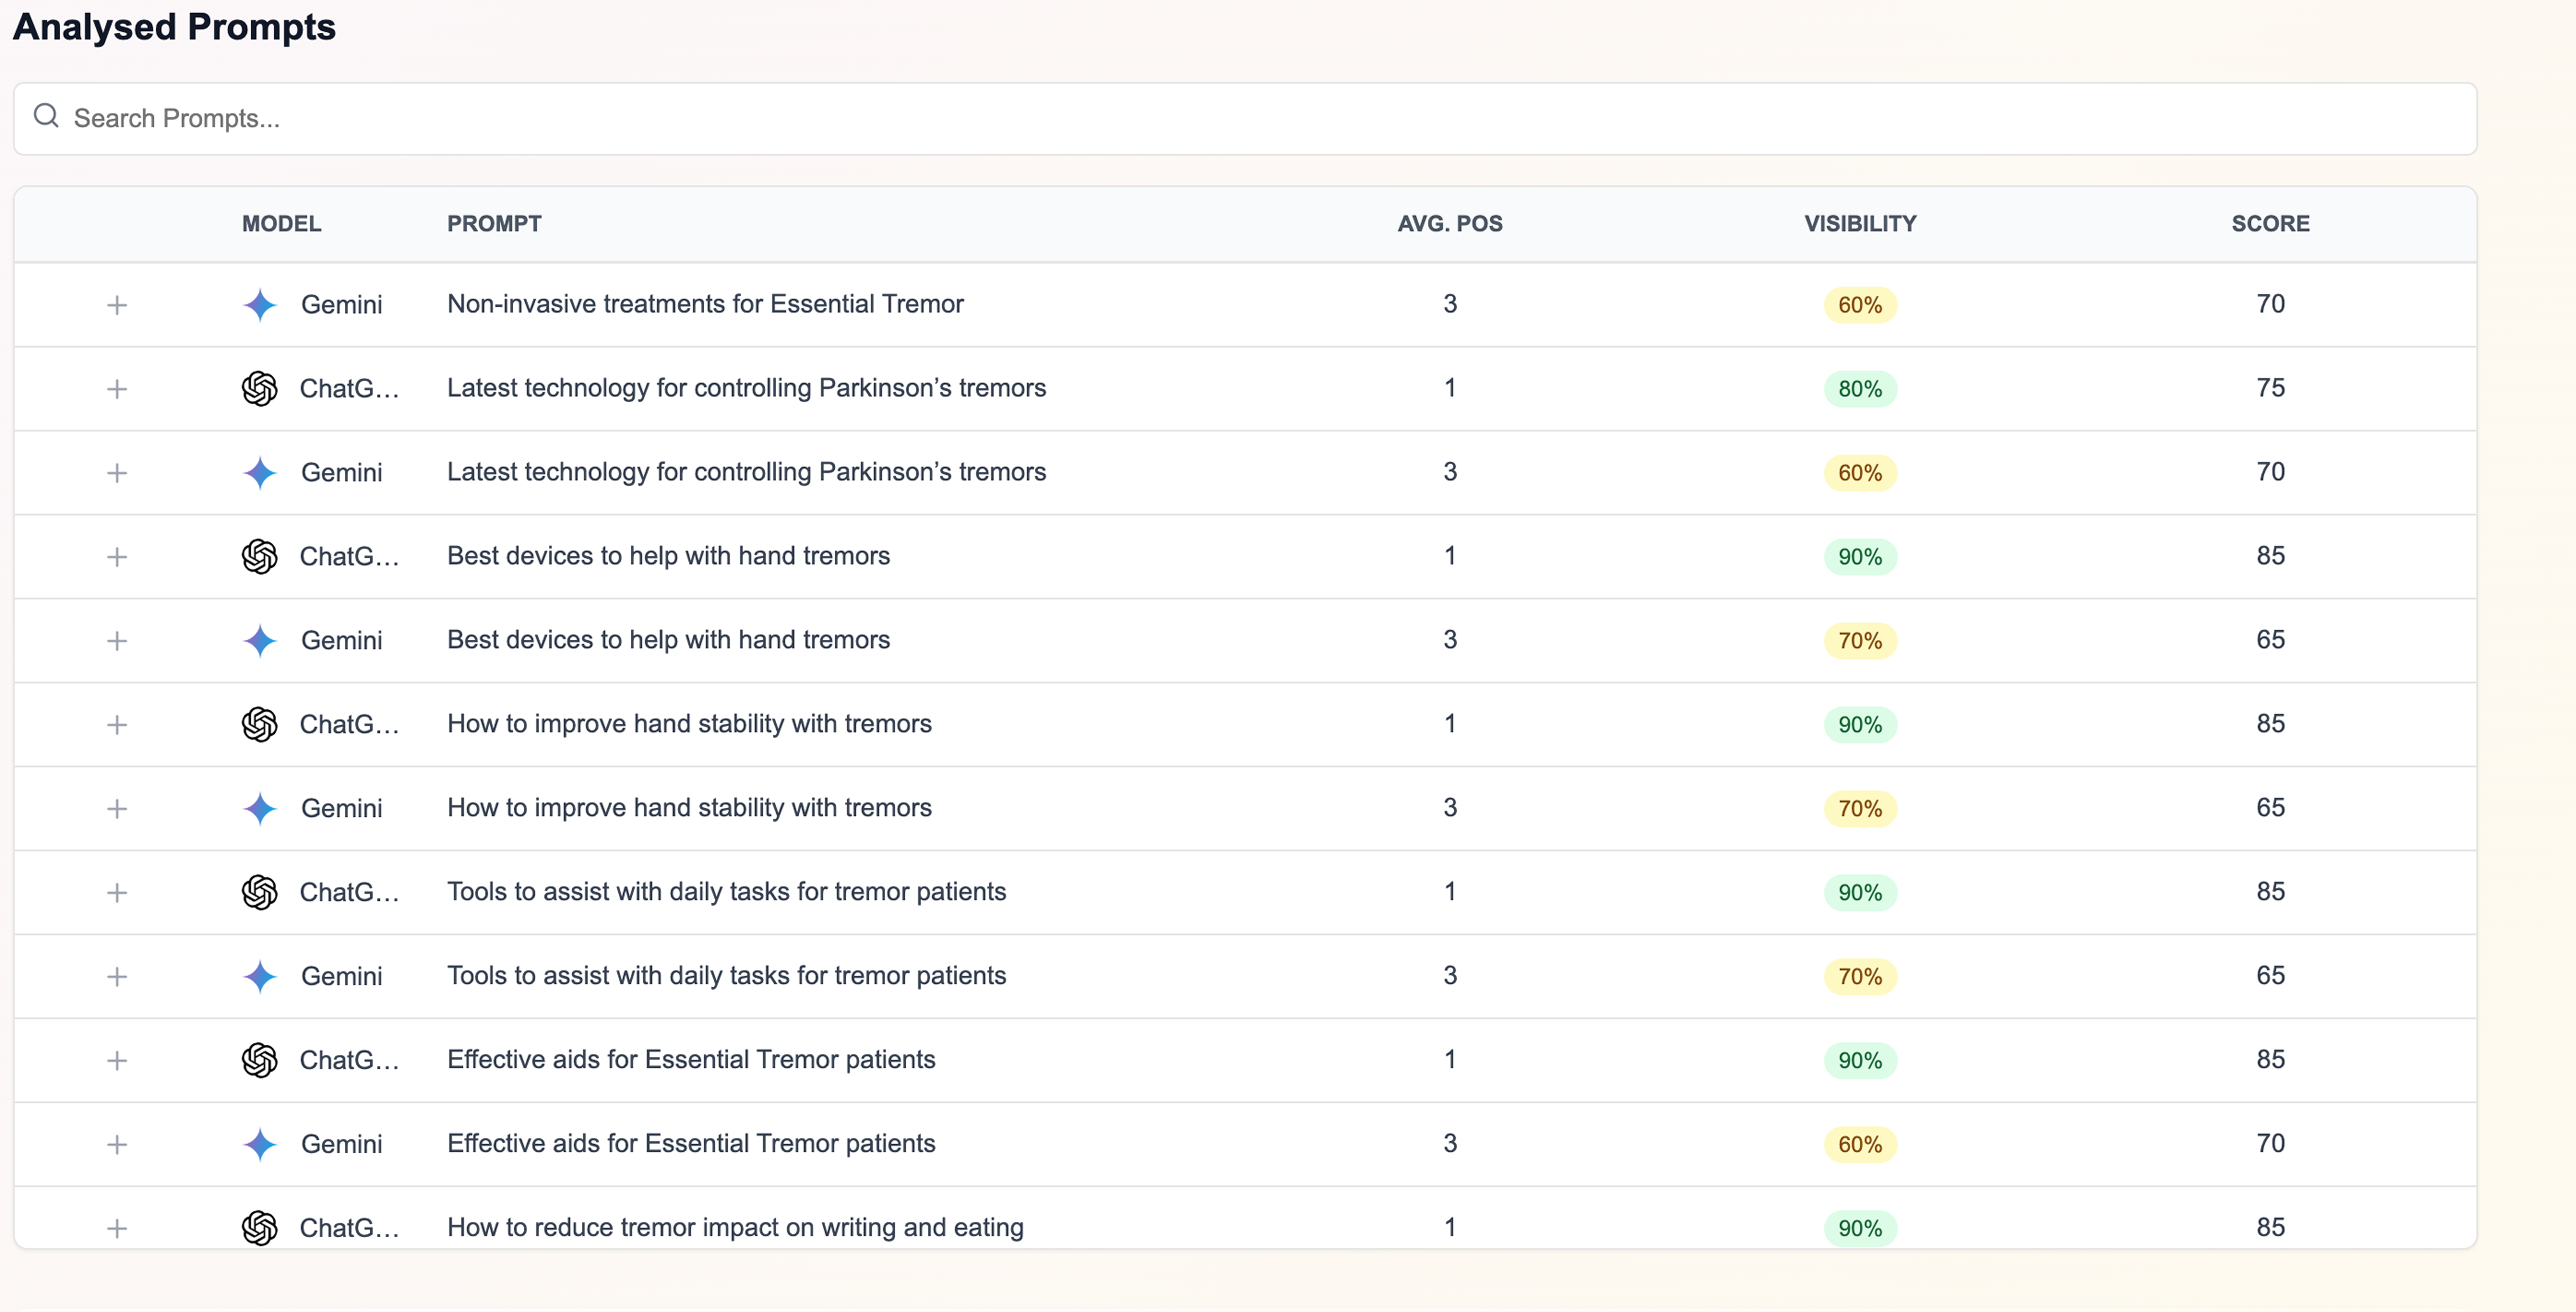Click ChatGPT logo on Best devices row

point(260,556)
